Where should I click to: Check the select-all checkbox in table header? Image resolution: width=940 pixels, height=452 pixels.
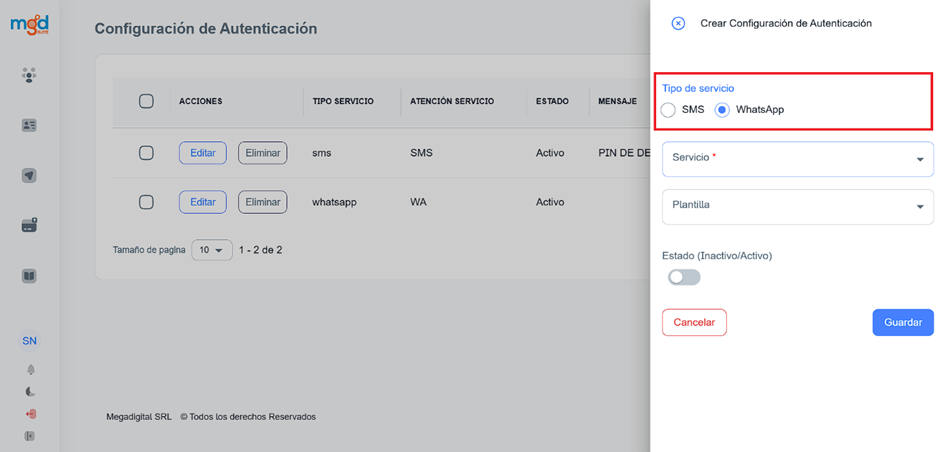point(146,101)
